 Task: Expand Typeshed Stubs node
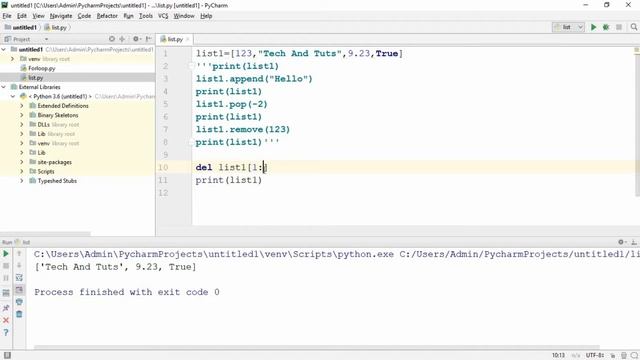point(22,181)
